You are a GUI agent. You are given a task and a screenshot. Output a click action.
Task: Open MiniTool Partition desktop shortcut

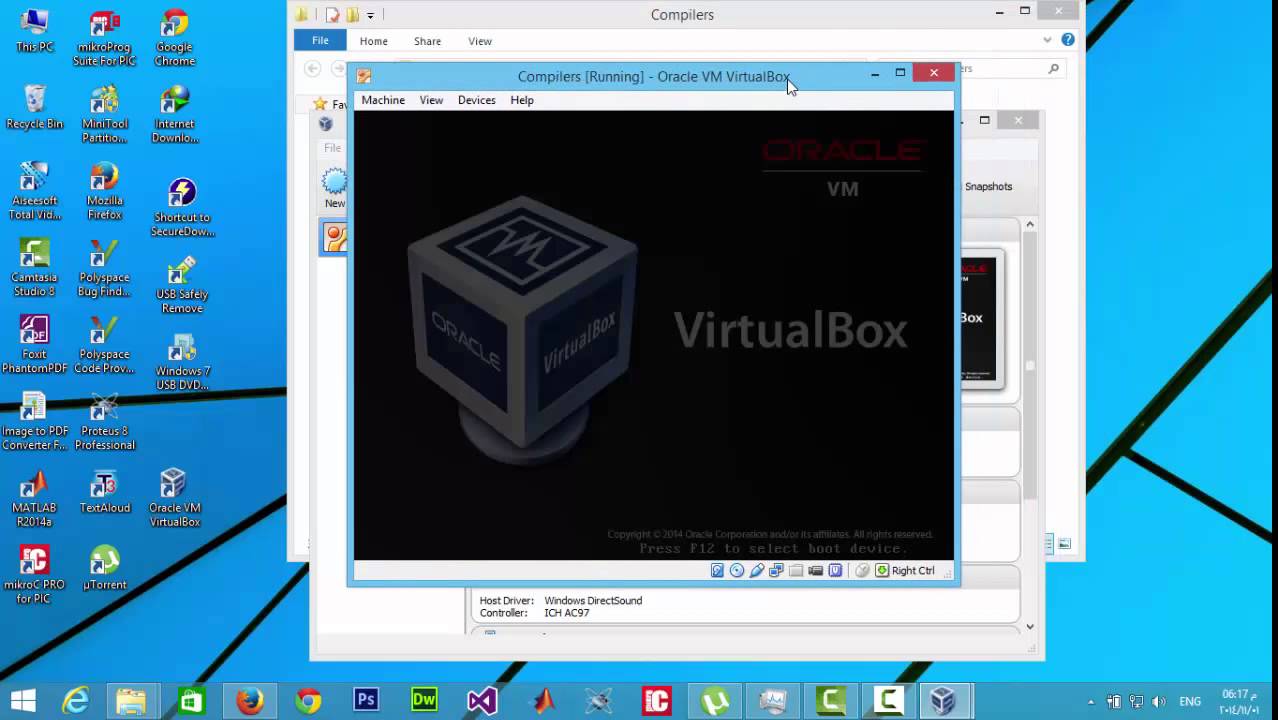click(104, 115)
